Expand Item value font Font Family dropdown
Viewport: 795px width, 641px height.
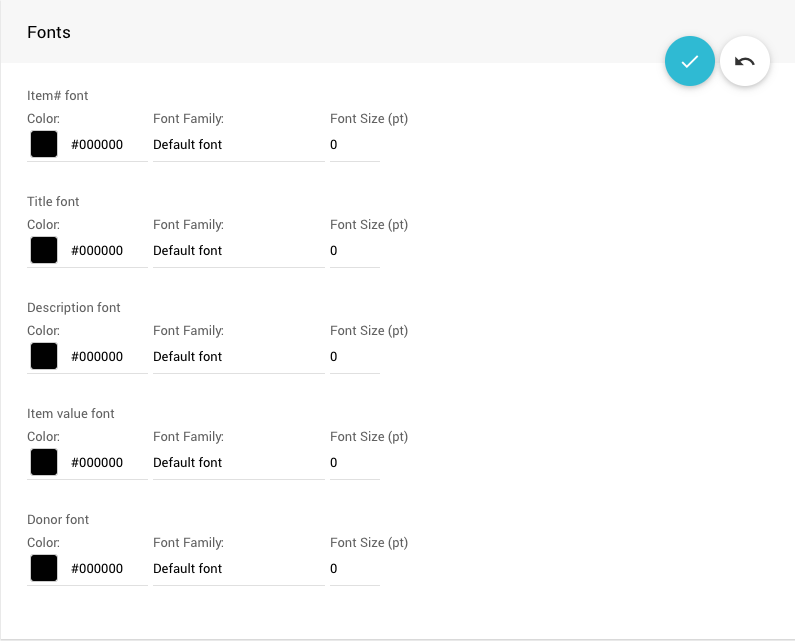click(x=238, y=463)
